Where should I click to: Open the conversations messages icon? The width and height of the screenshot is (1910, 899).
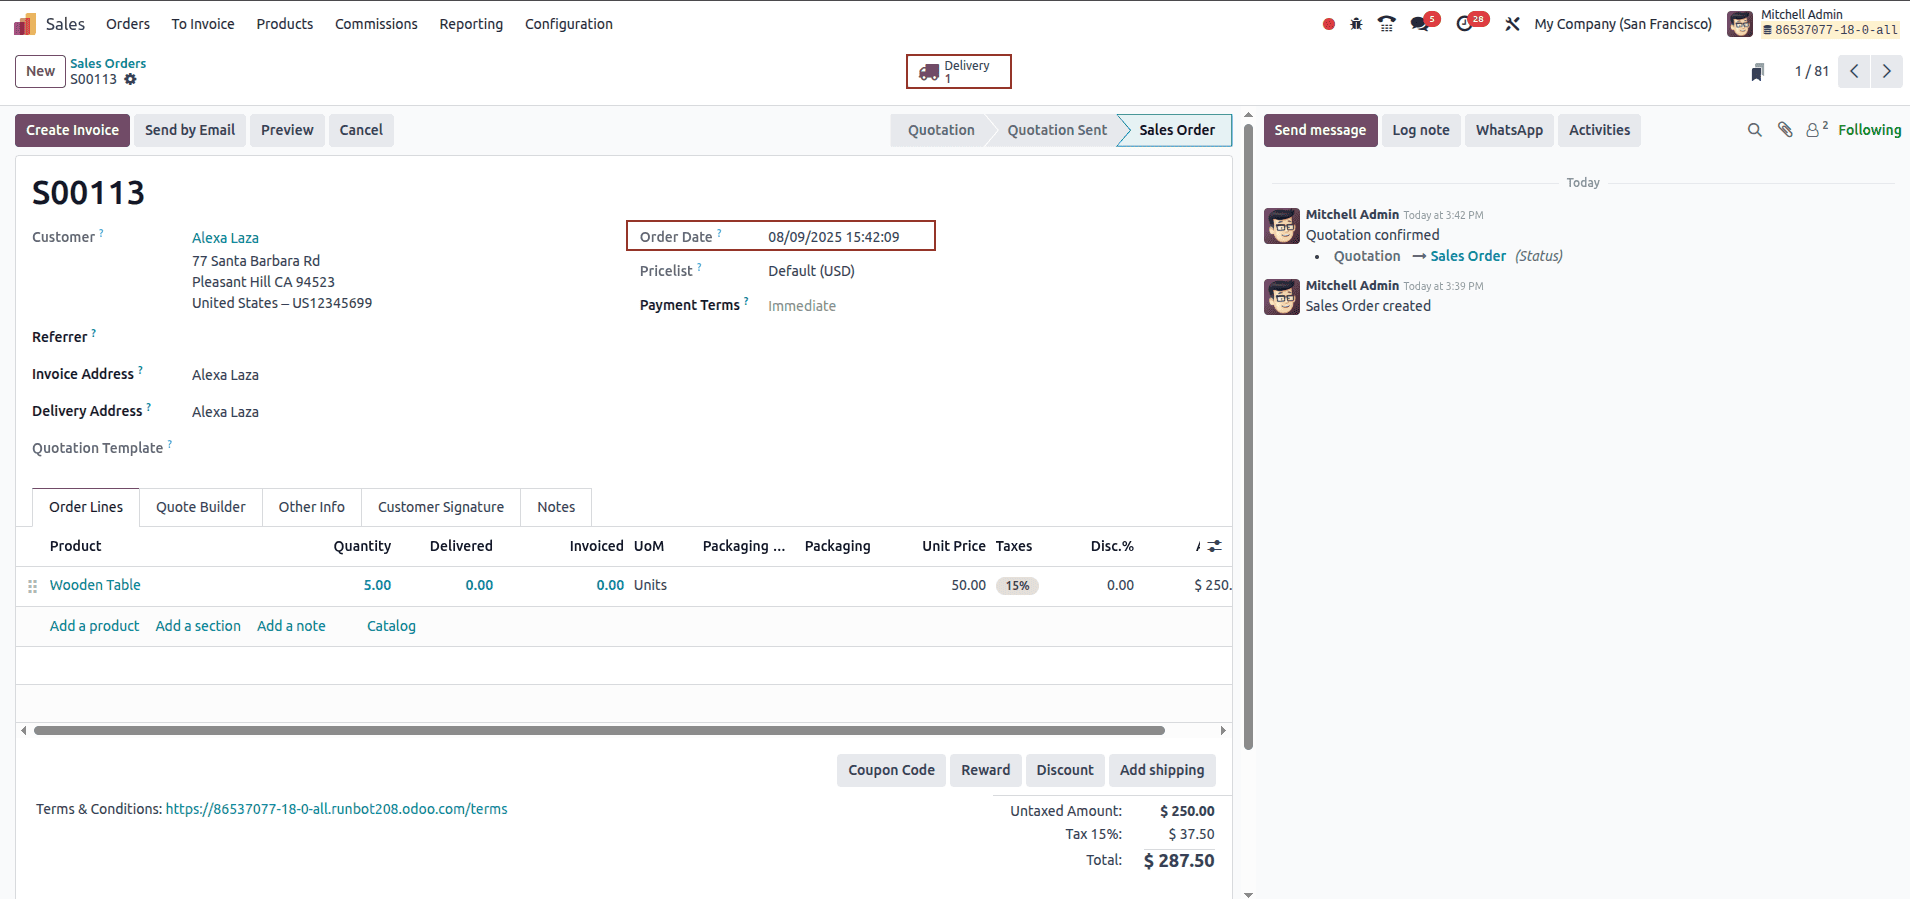pyautogui.click(x=1420, y=24)
